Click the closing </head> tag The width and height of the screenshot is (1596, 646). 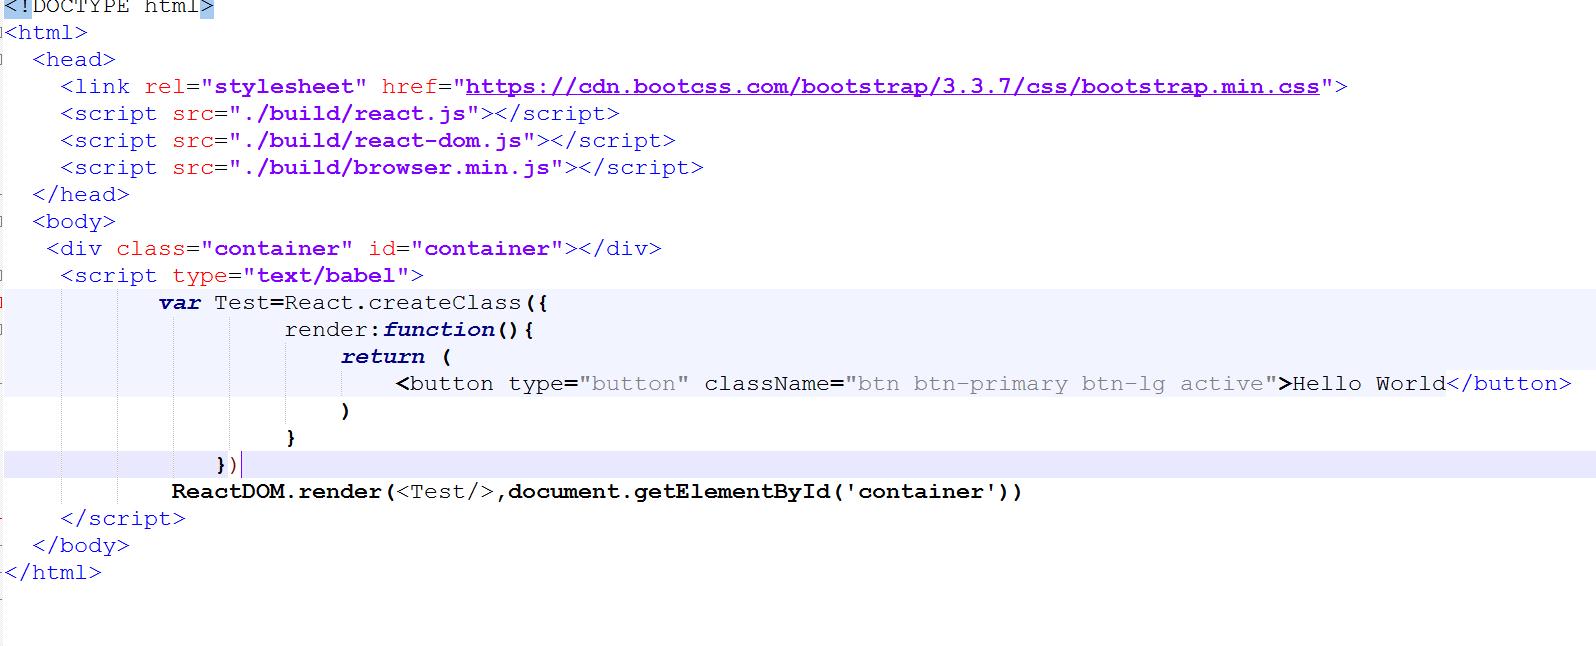point(81,195)
